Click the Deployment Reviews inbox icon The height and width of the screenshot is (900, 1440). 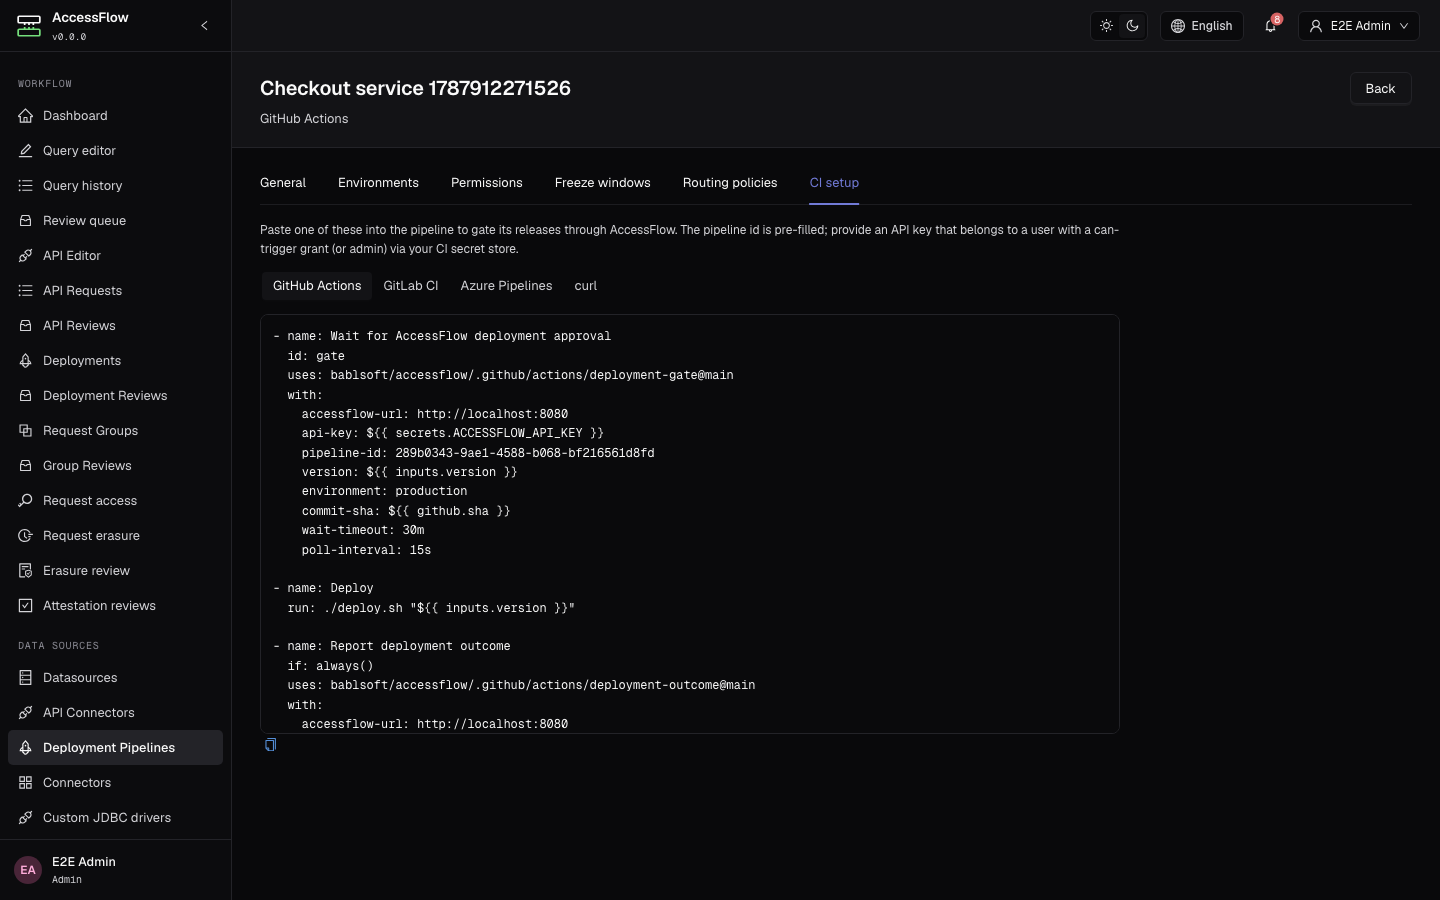(26, 396)
